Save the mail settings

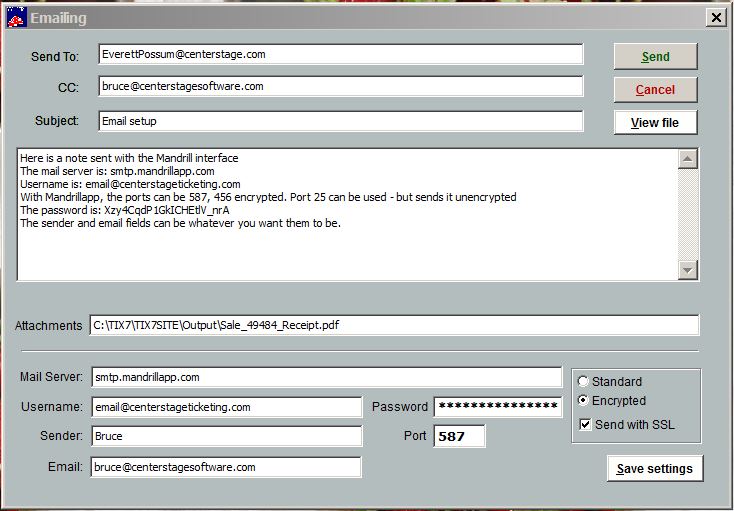pyautogui.click(x=655, y=468)
